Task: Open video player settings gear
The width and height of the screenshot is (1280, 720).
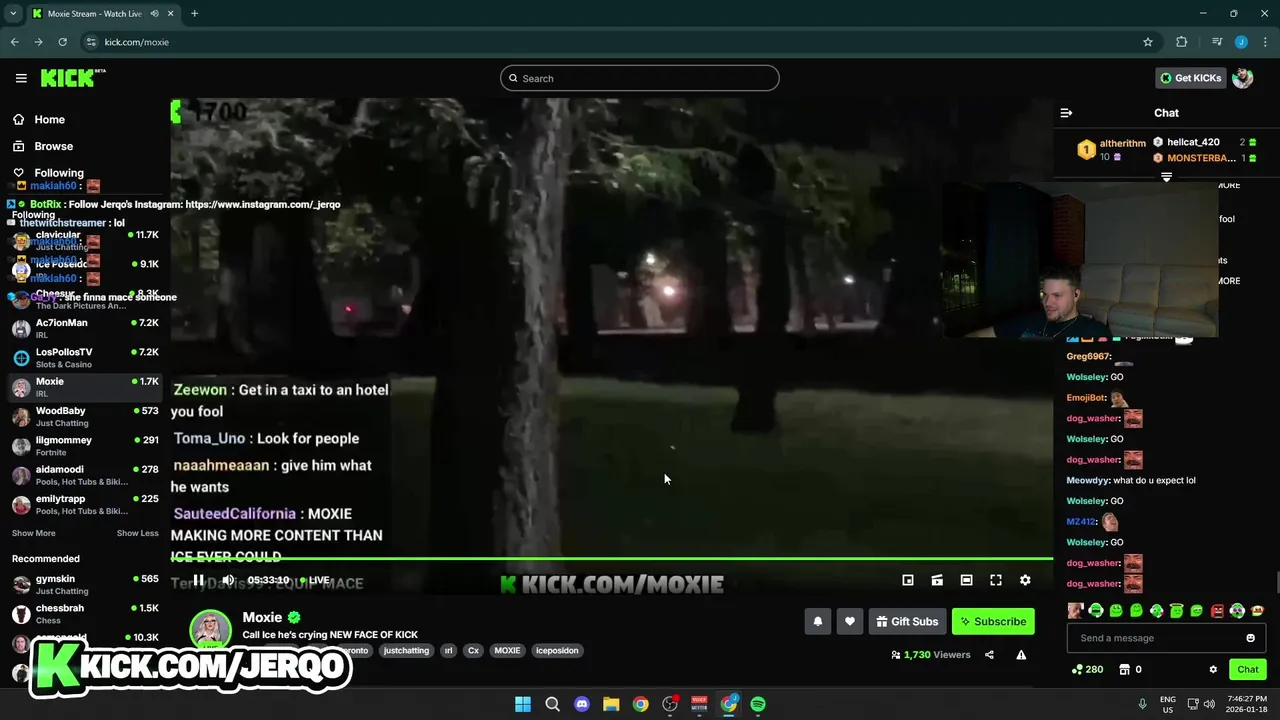Action: [1025, 580]
